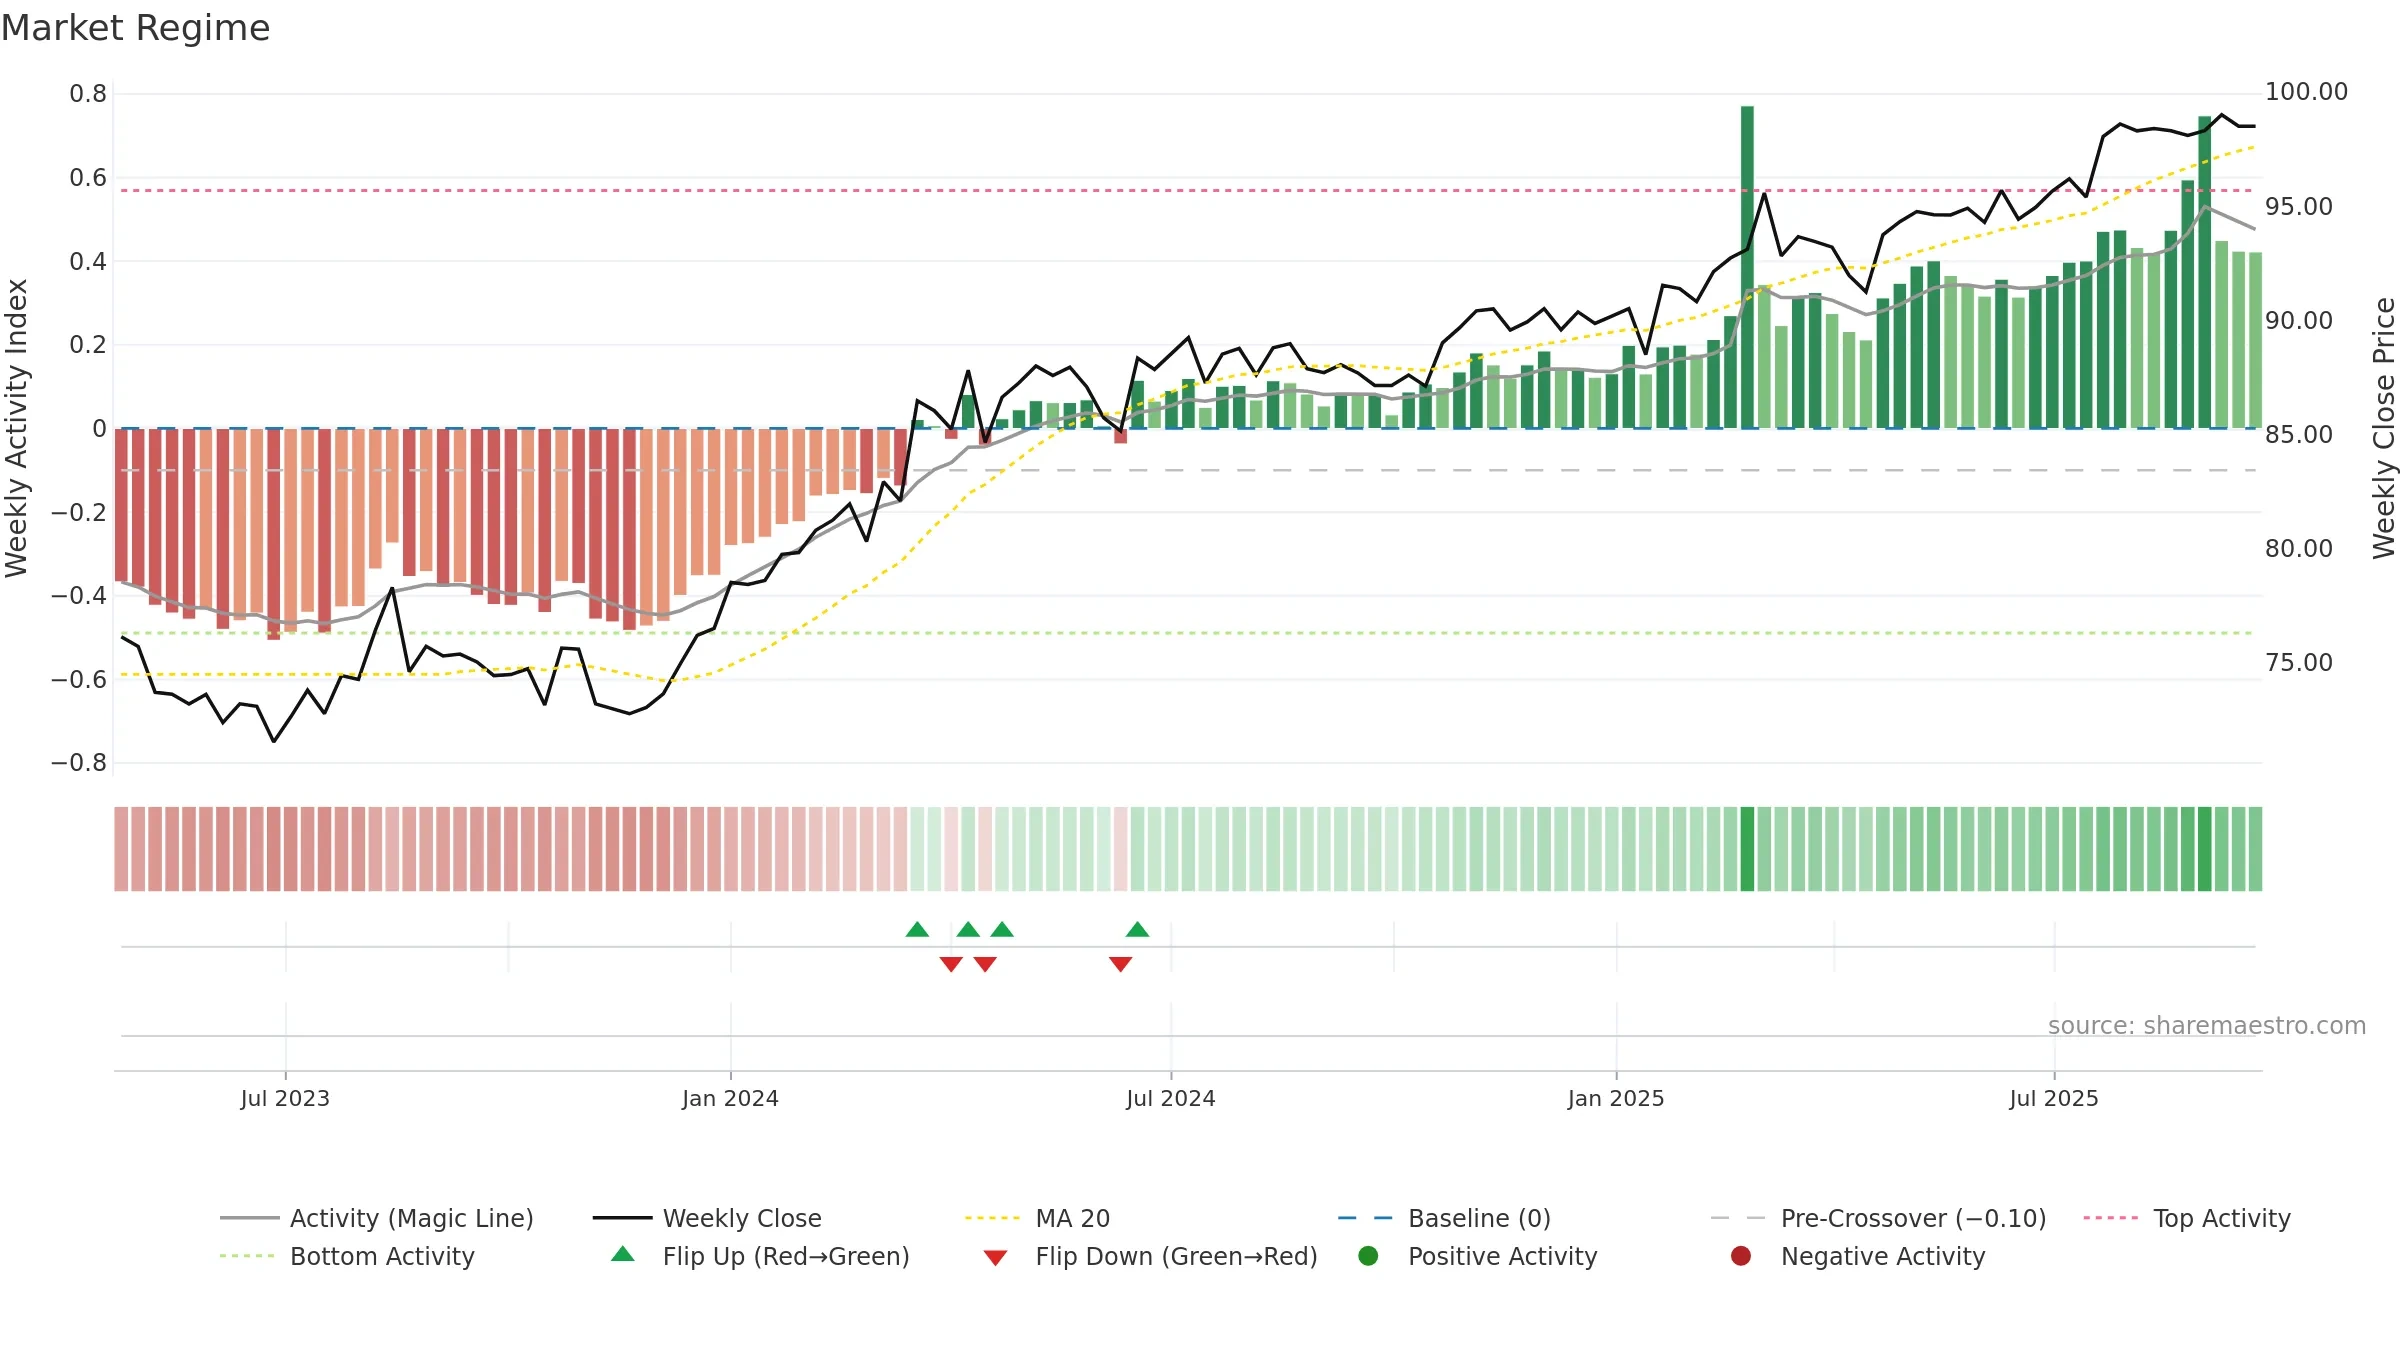Toggle the Activity (Magic Line) legend entry

click(x=377, y=1218)
